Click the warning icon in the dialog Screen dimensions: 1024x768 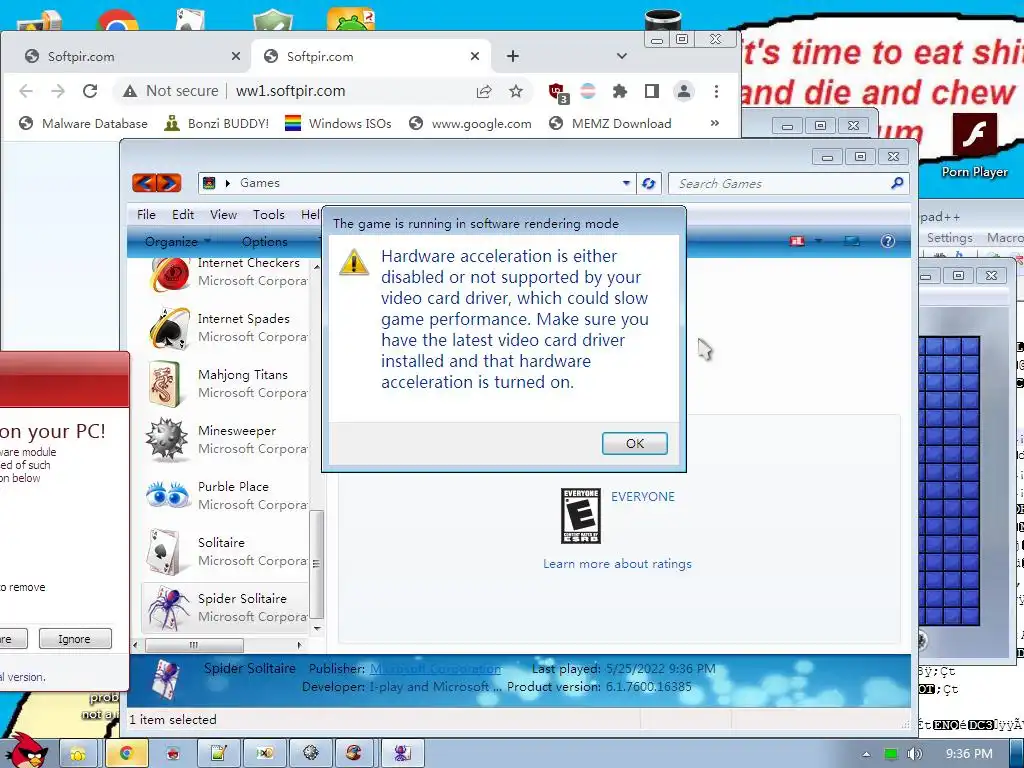tap(353, 262)
